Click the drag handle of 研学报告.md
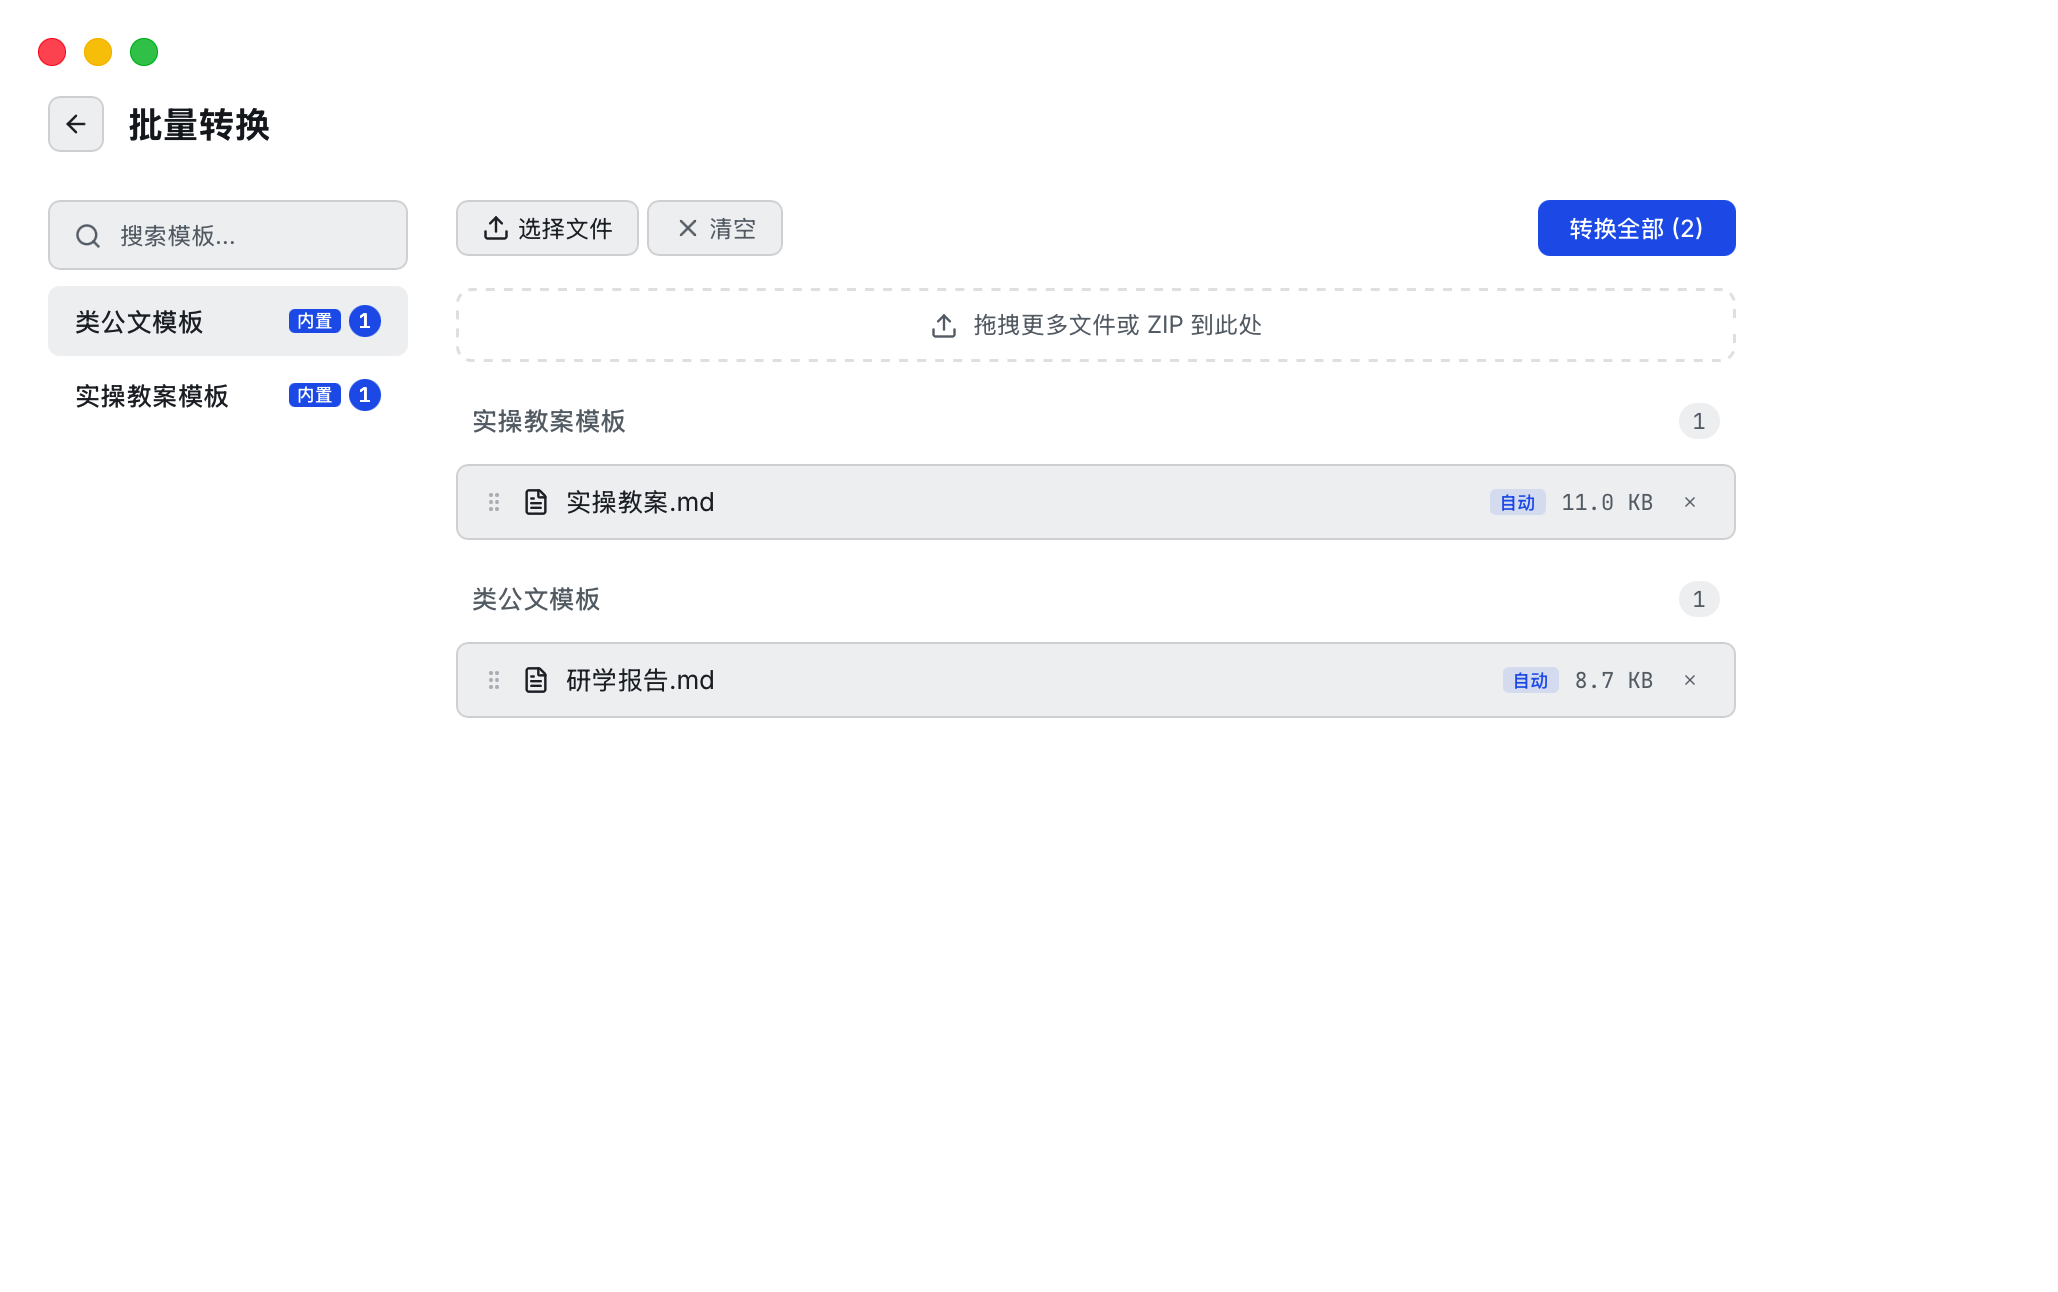2058x1292 pixels. (494, 680)
